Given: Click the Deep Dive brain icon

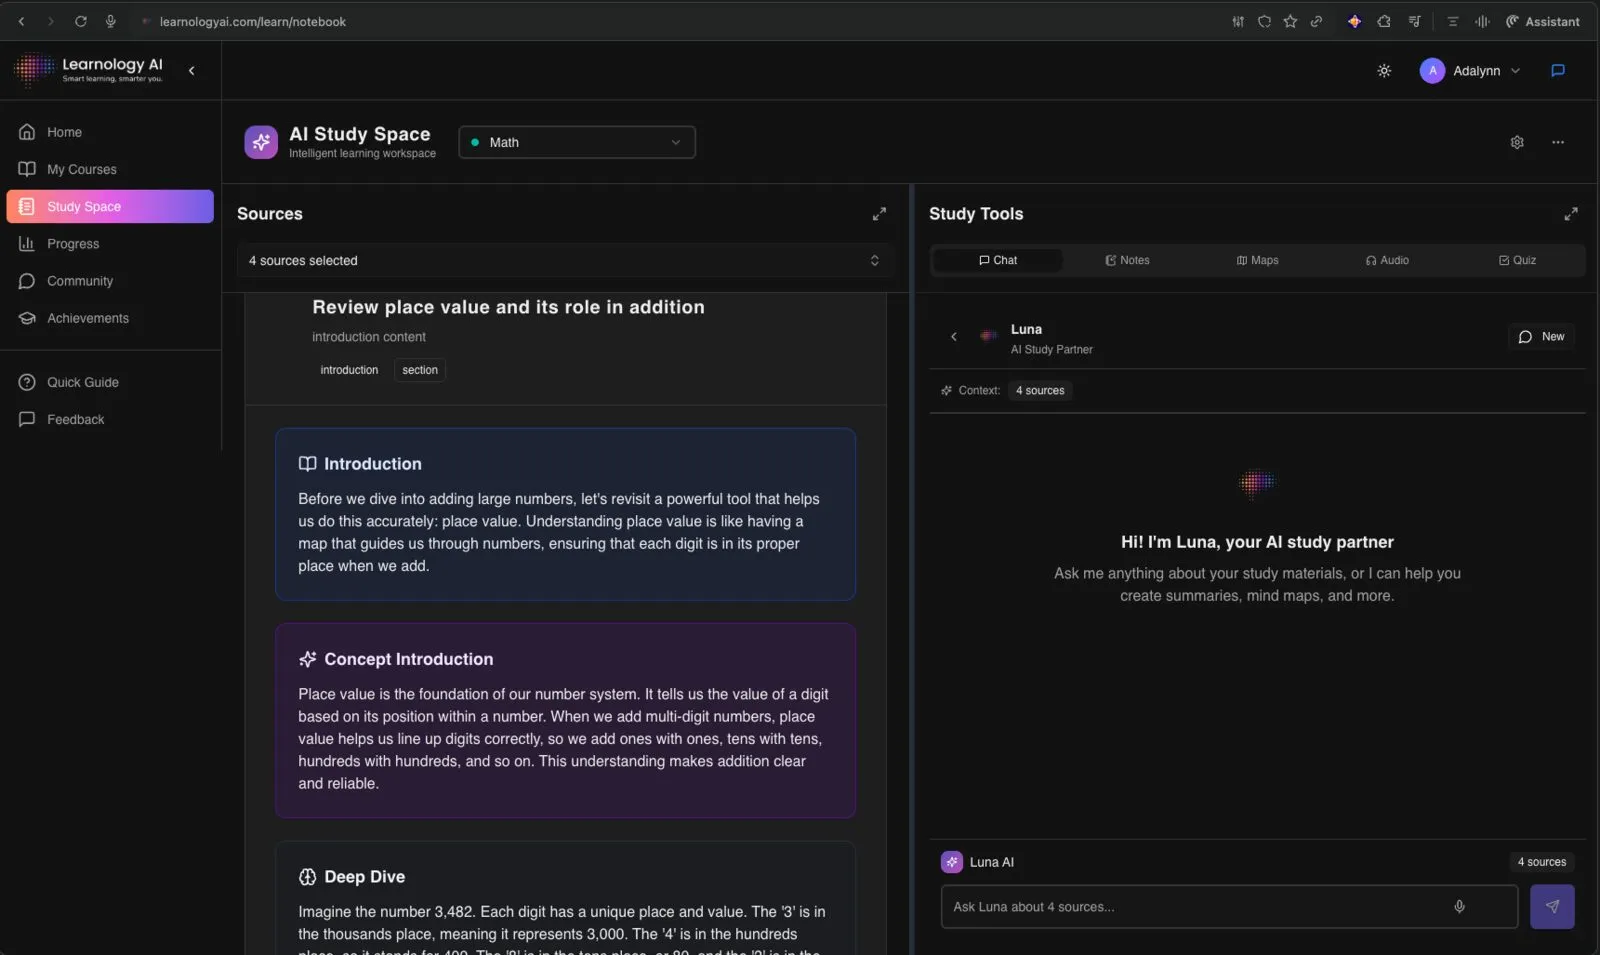Looking at the screenshot, I should pyautogui.click(x=307, y=877).
